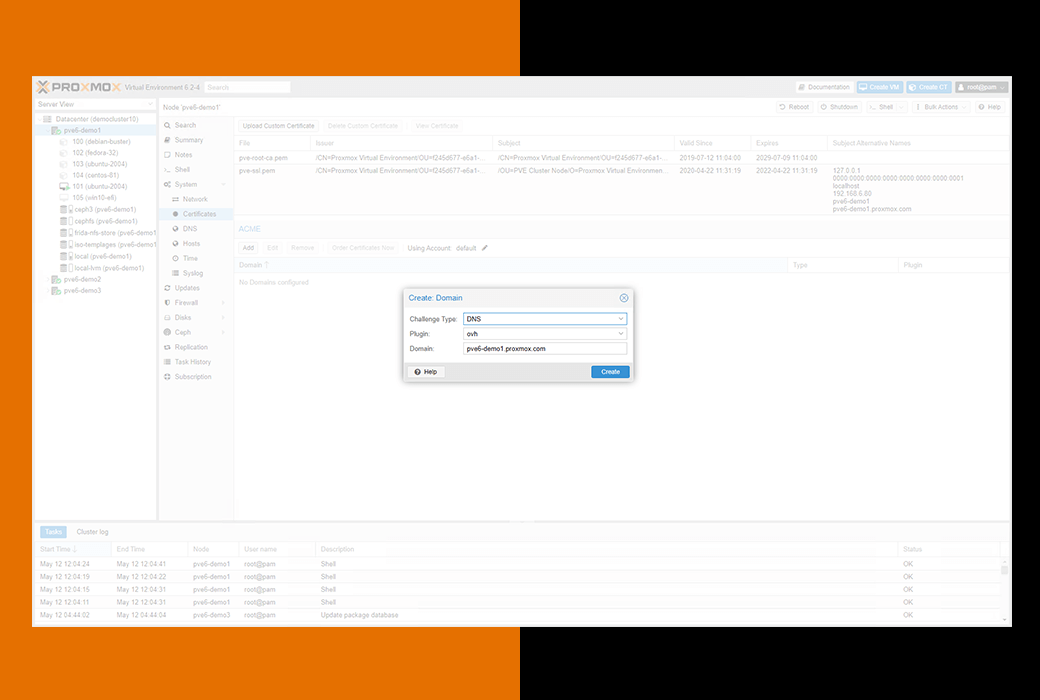Switch to the Cluster log tab
The width and height of the screenshot is (1040, 700).
click(x=92, y=532)
